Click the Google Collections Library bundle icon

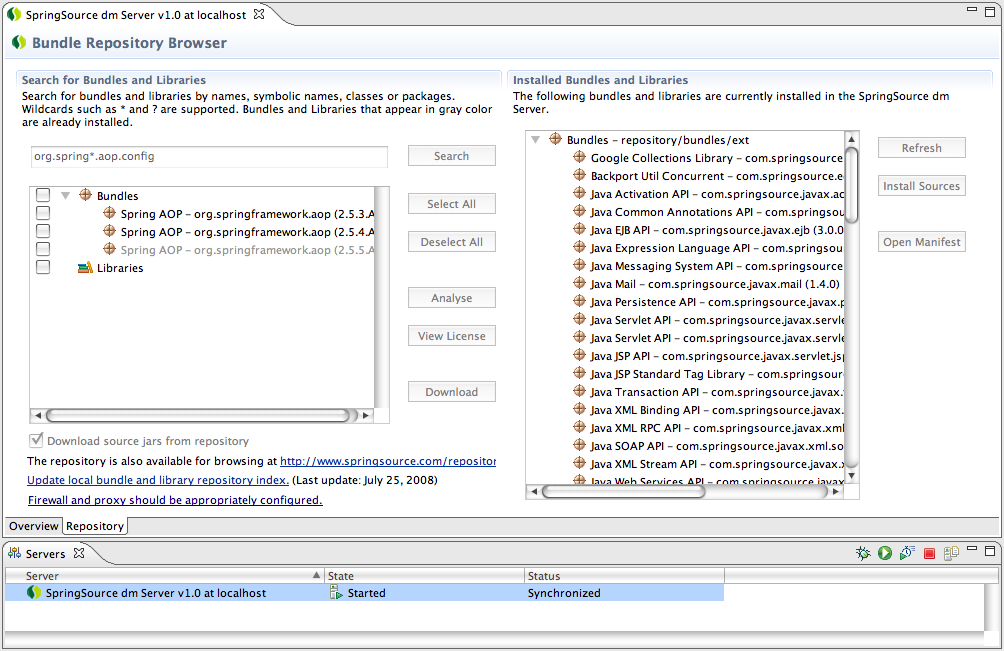click(x=579, y=157)
